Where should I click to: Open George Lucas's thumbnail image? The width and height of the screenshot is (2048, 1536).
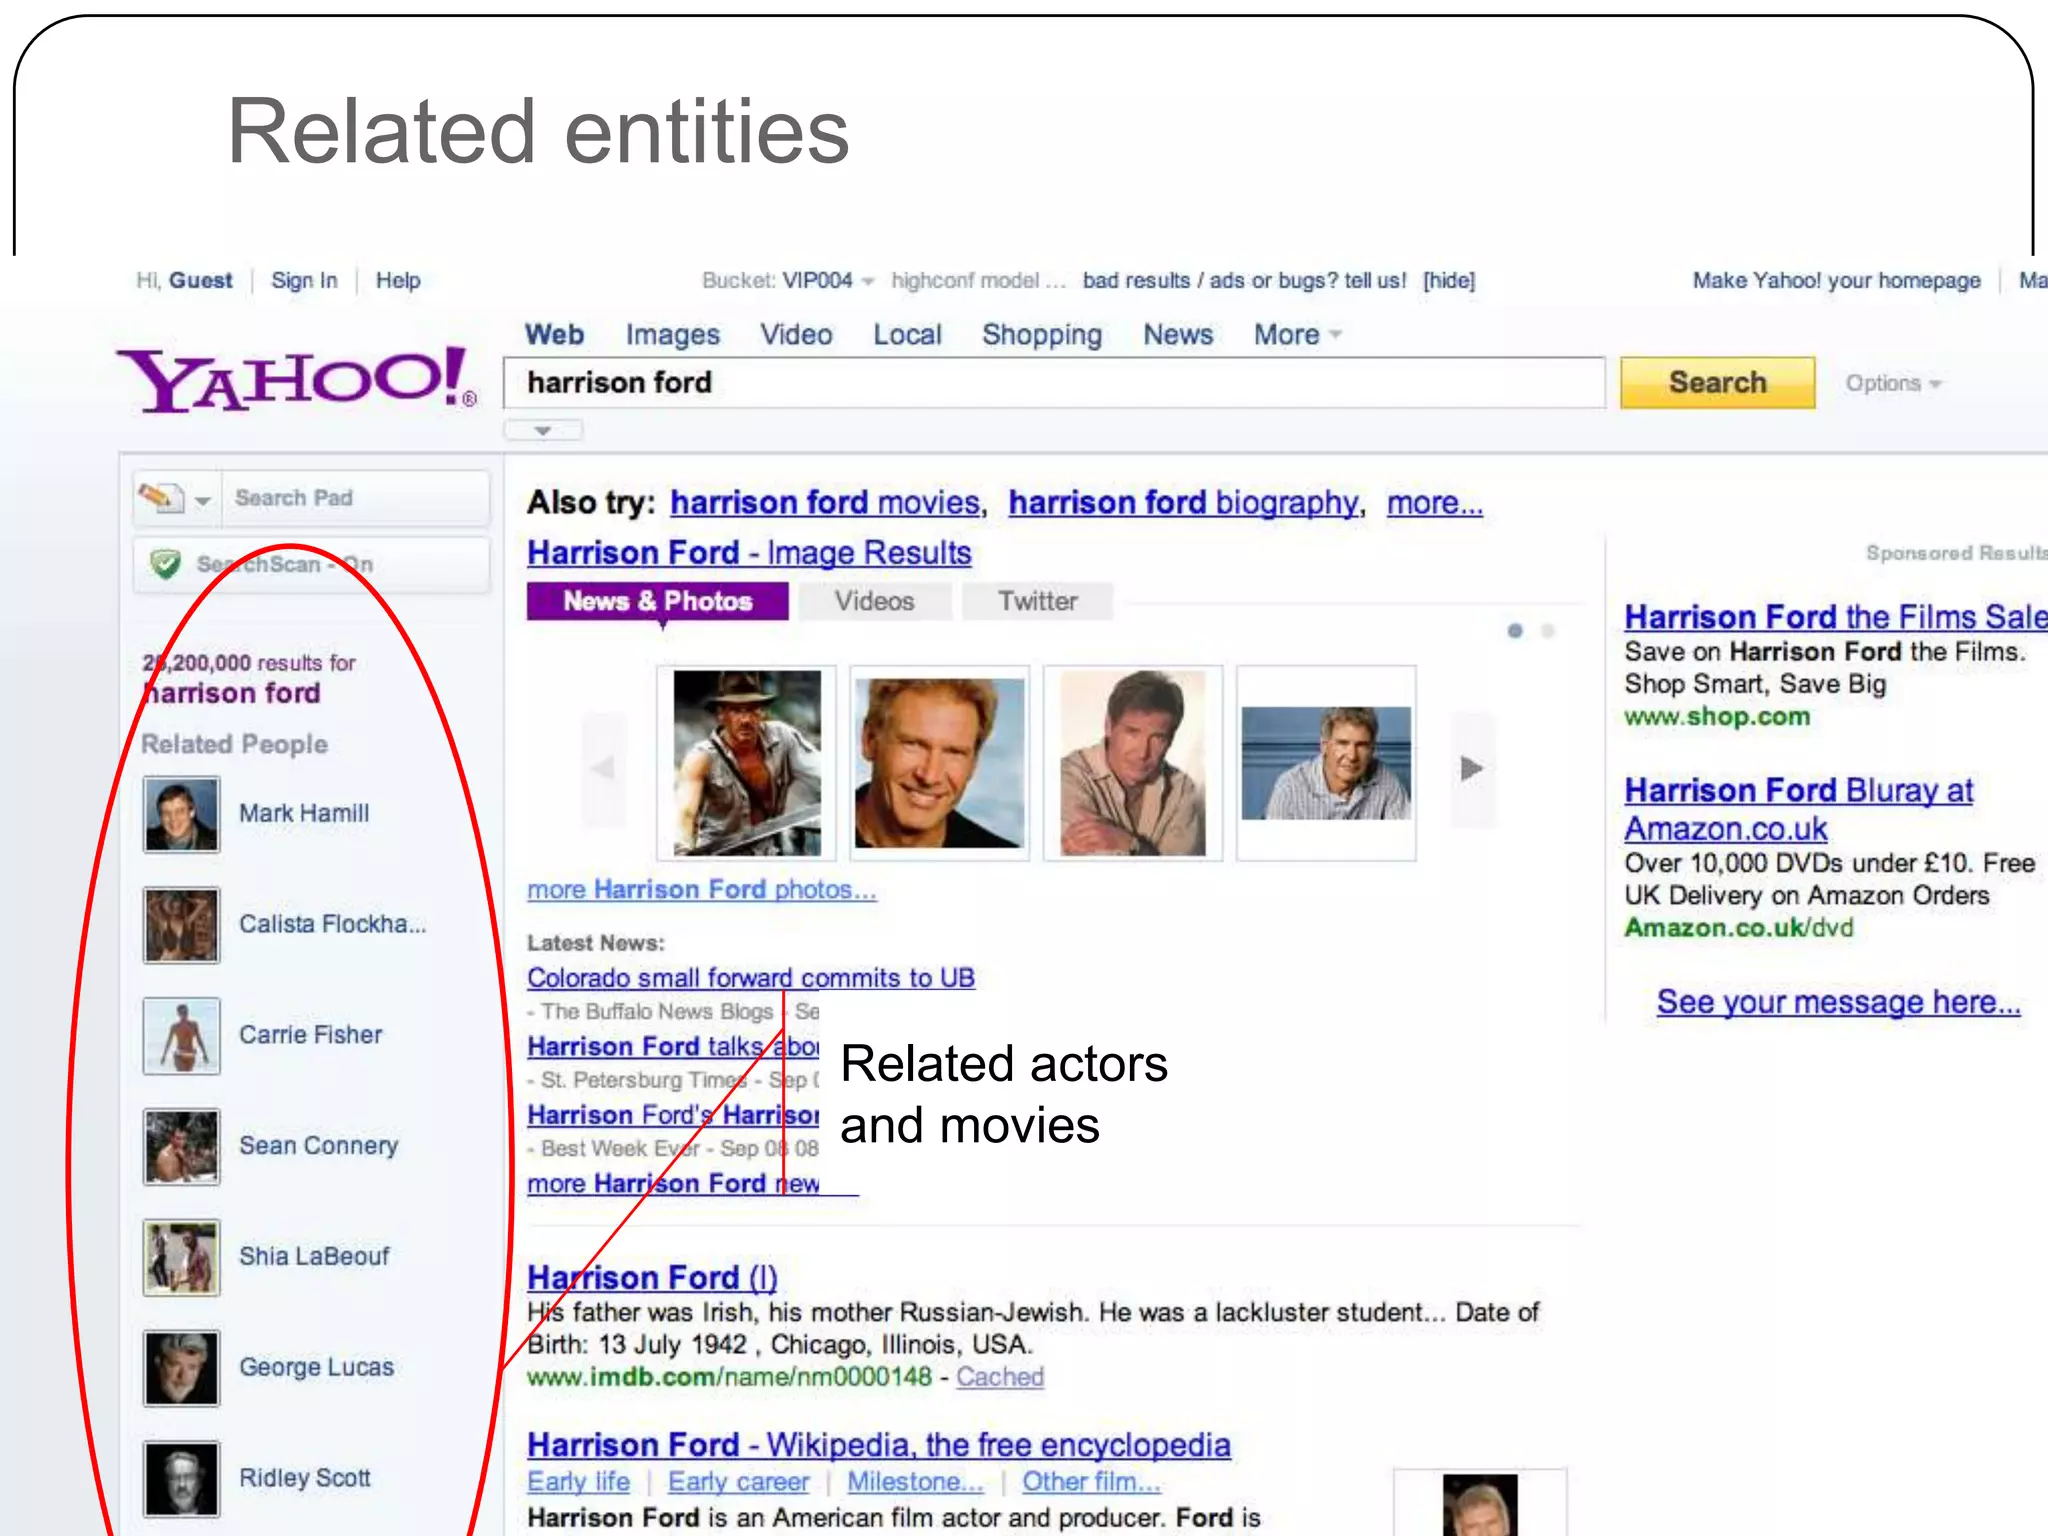pyautogui.click(x=181, y=1369)
